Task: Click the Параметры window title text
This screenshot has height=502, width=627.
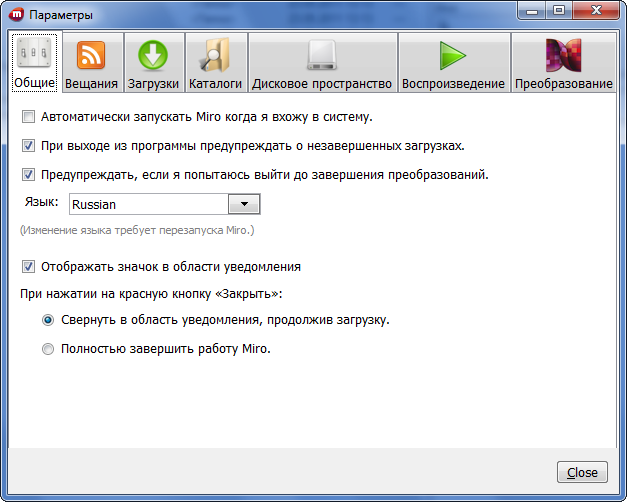Action: pos(61,15)
